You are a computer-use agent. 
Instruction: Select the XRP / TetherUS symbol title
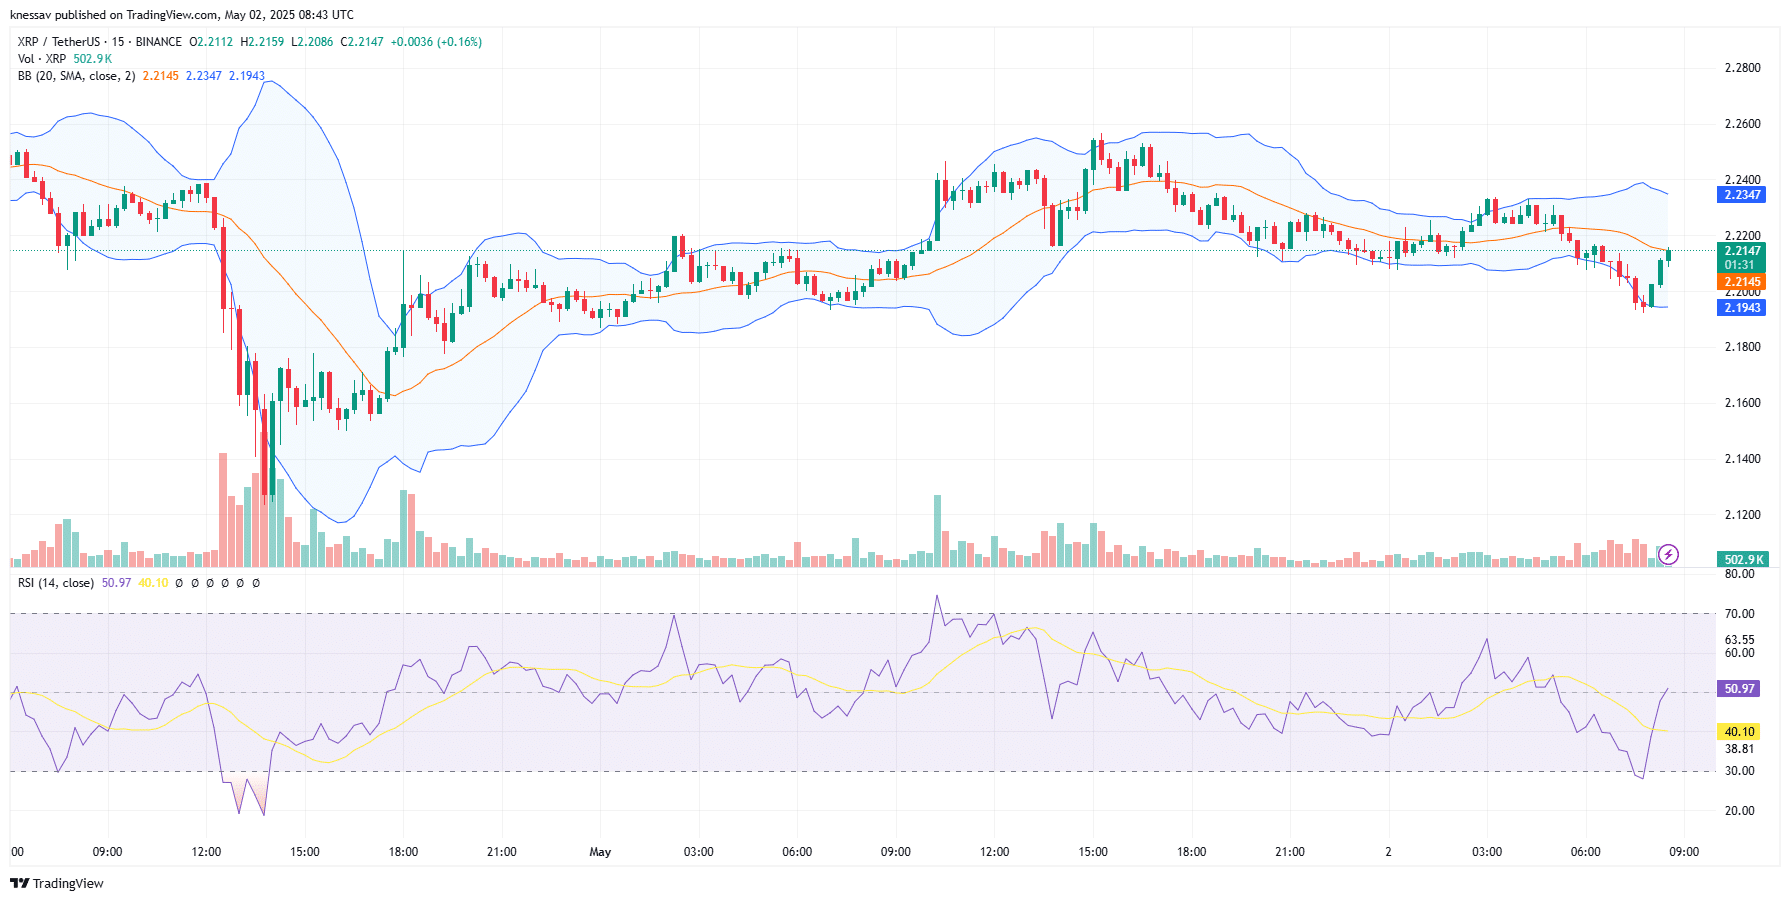tap(59, 42)
